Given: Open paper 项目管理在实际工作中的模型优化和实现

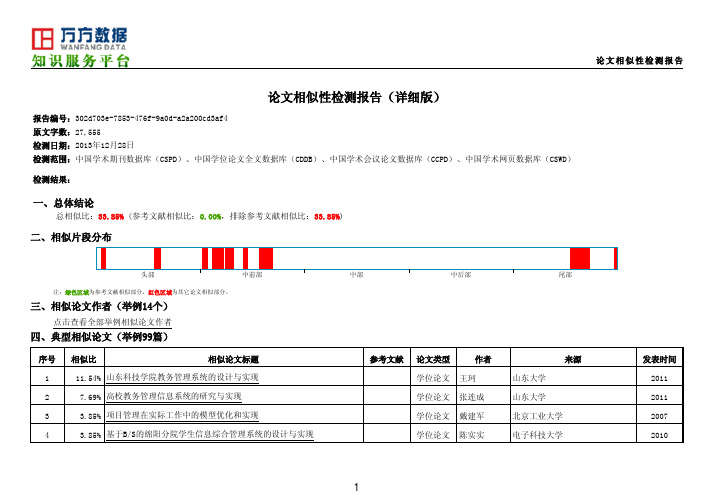Looking at the screenshot, I should tap(182, 415).
